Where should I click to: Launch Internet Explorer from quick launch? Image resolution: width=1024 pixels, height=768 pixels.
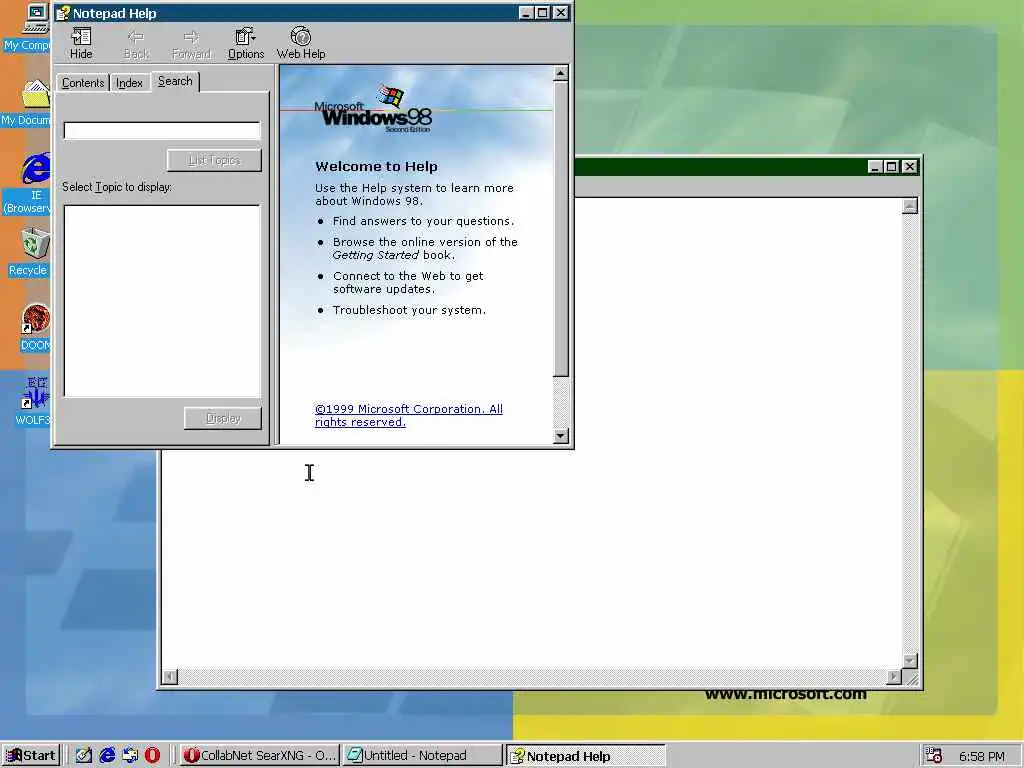(107, 756)
